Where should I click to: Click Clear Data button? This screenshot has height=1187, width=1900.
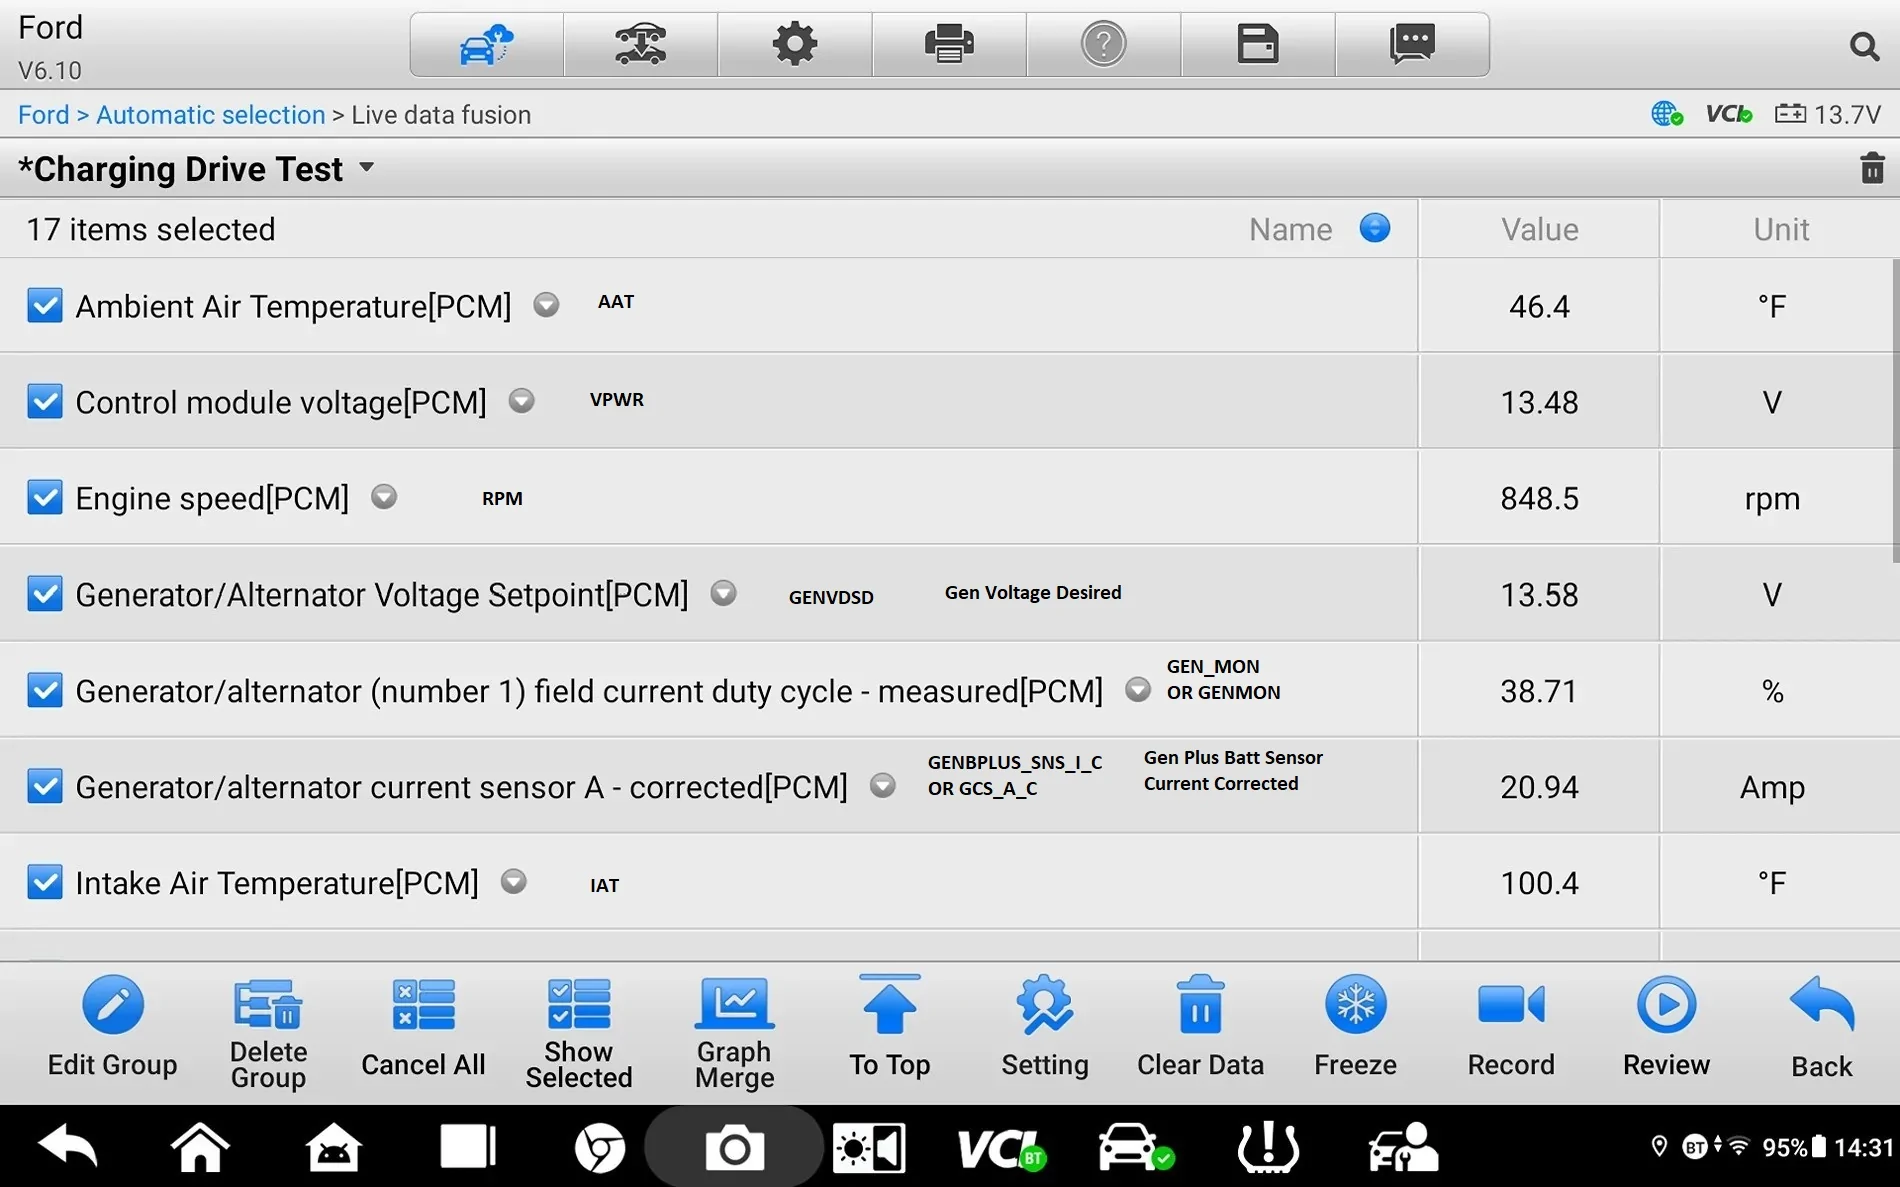click(x=1200, y=1027)
